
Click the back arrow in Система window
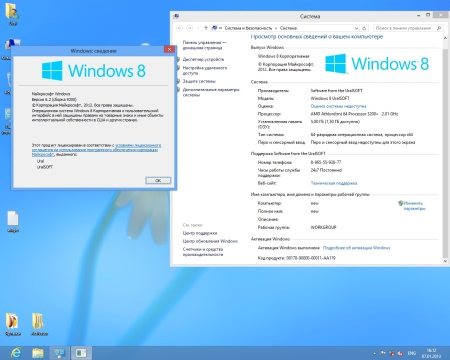tap(179, 28)
